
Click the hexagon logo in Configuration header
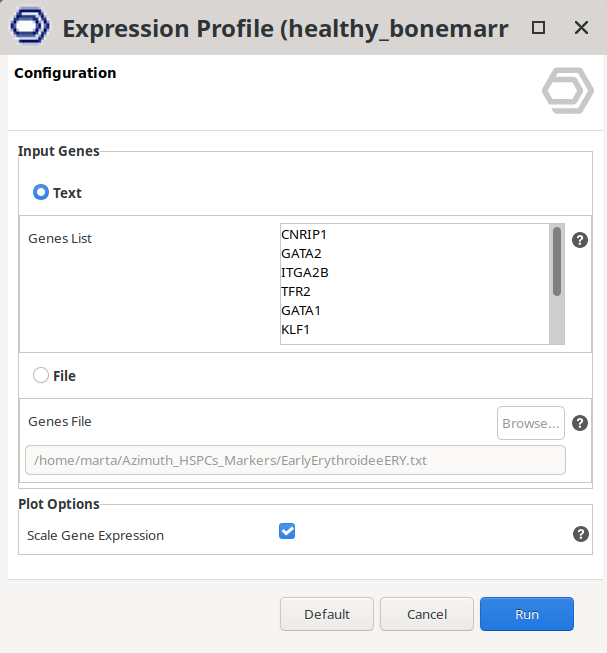568,91
